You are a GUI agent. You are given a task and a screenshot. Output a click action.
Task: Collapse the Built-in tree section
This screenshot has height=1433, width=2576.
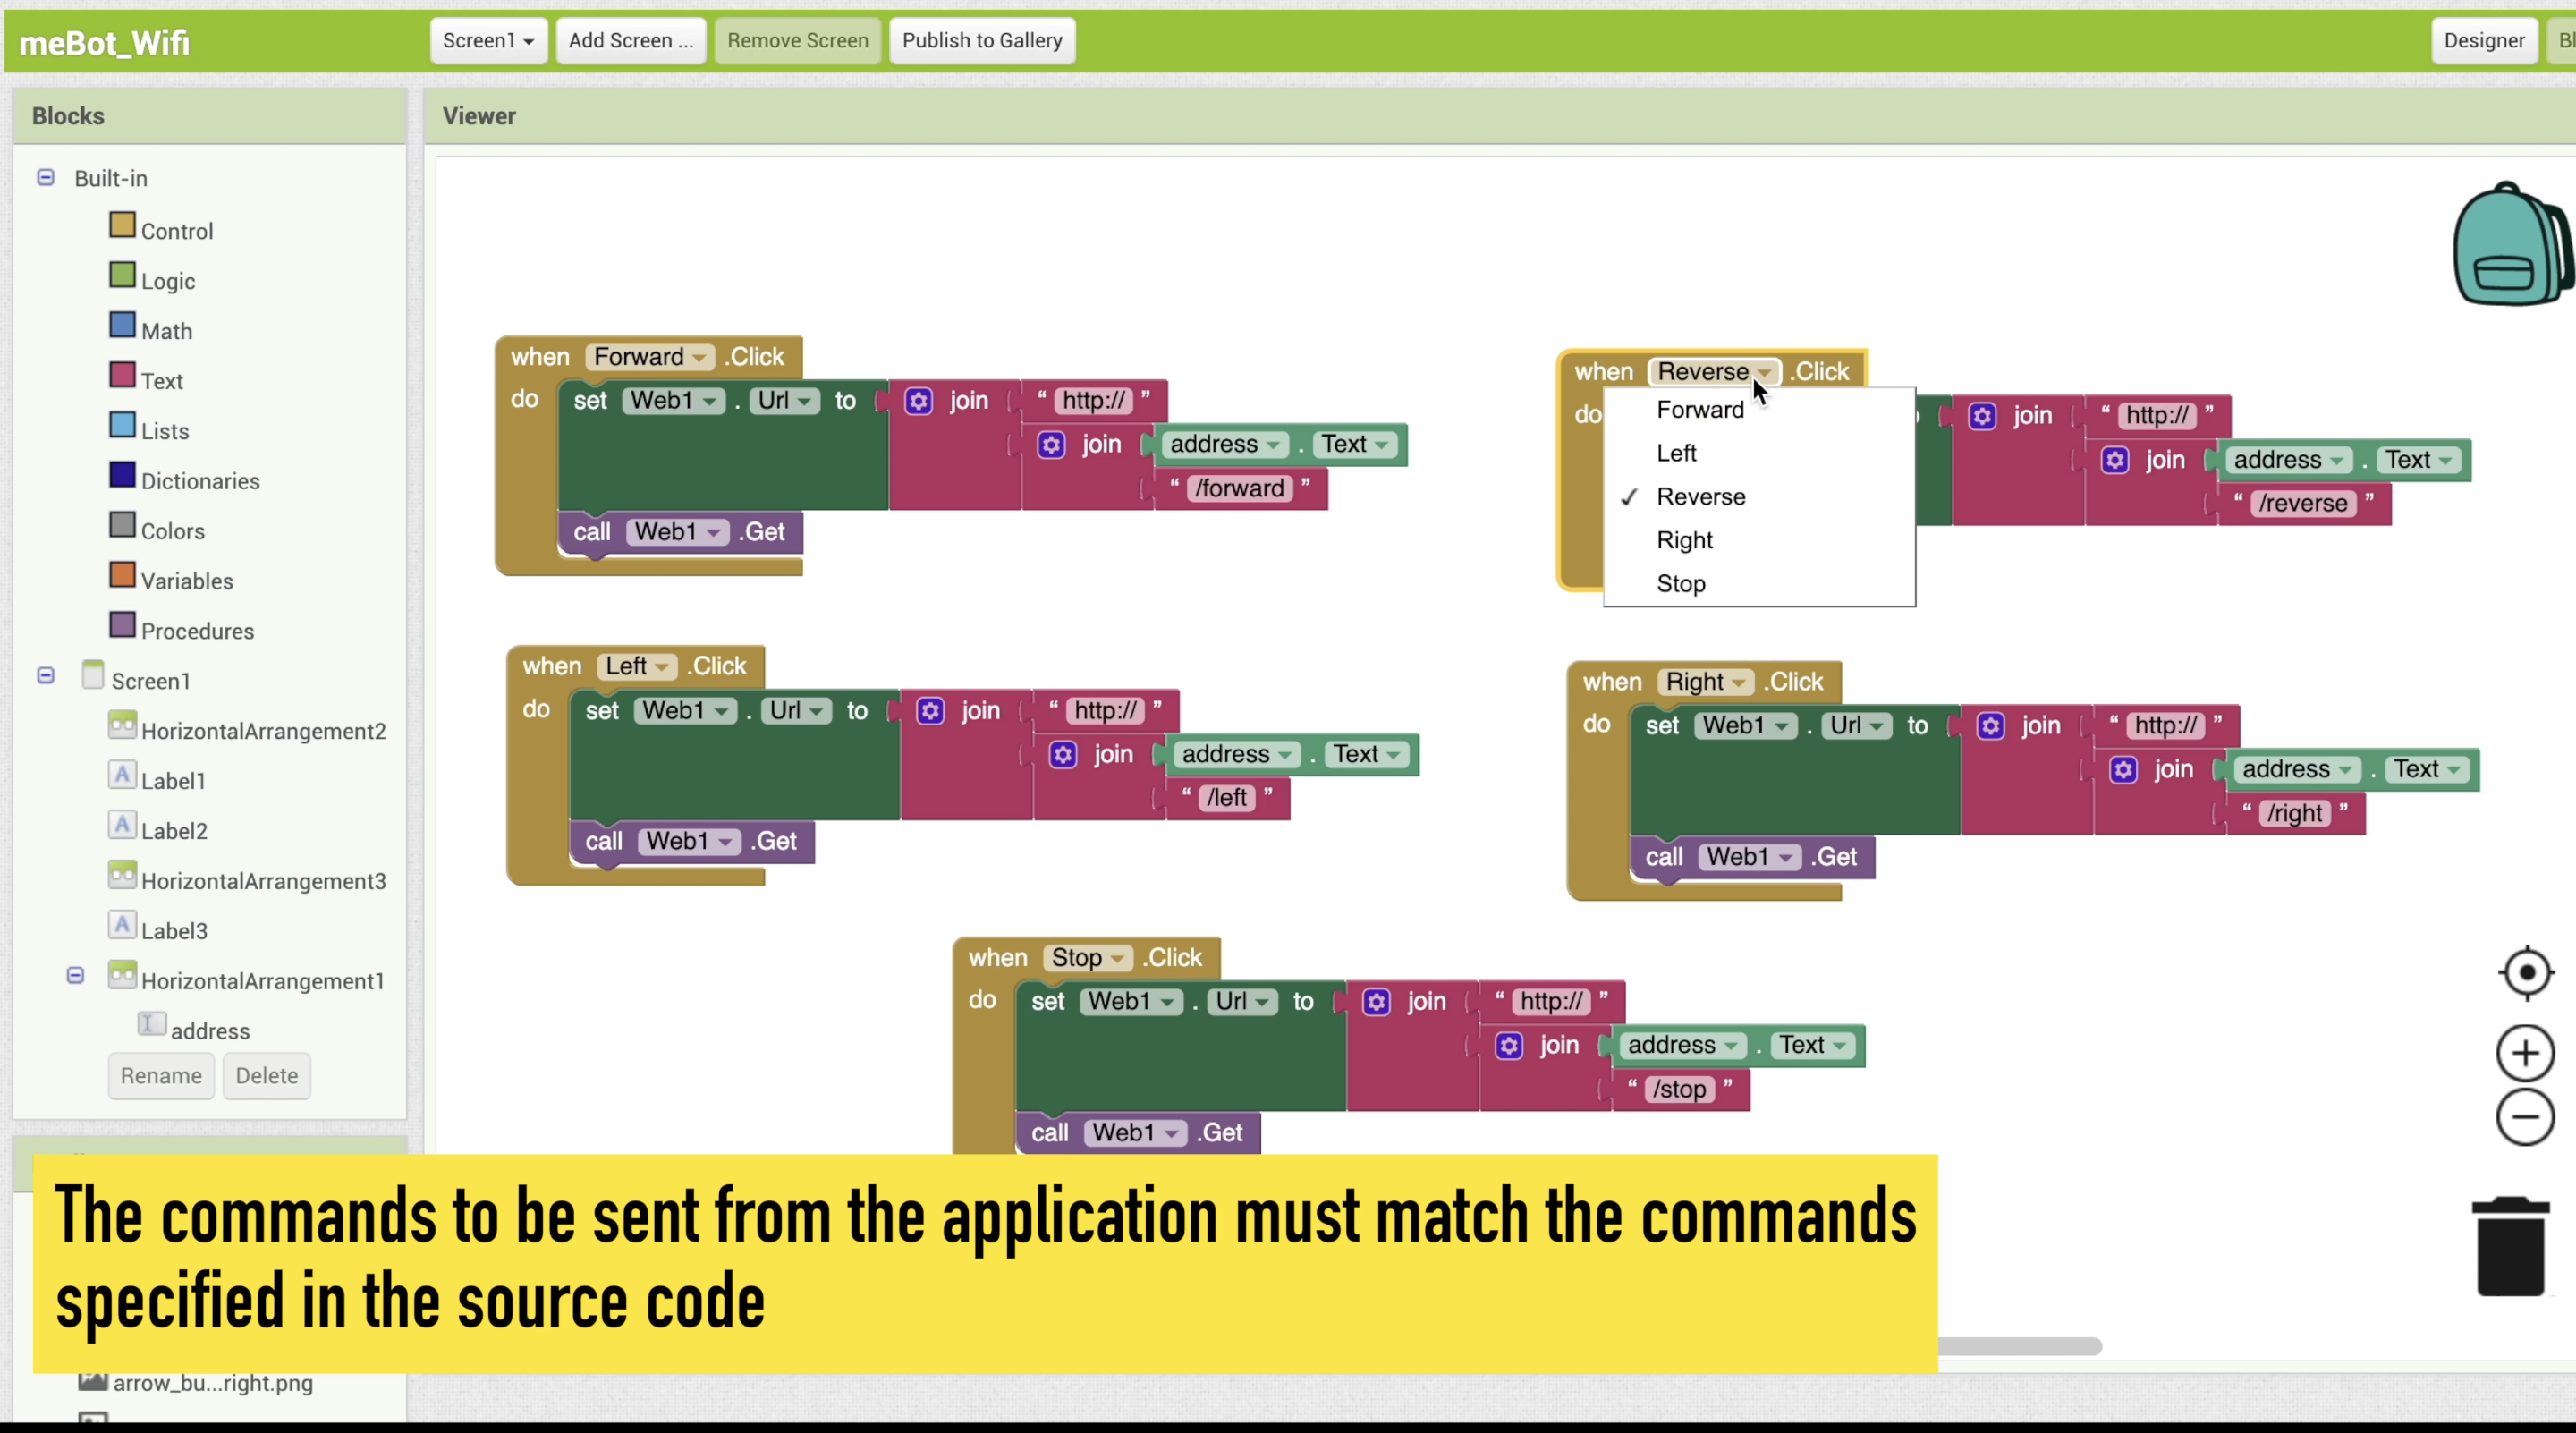pos(46,178)
